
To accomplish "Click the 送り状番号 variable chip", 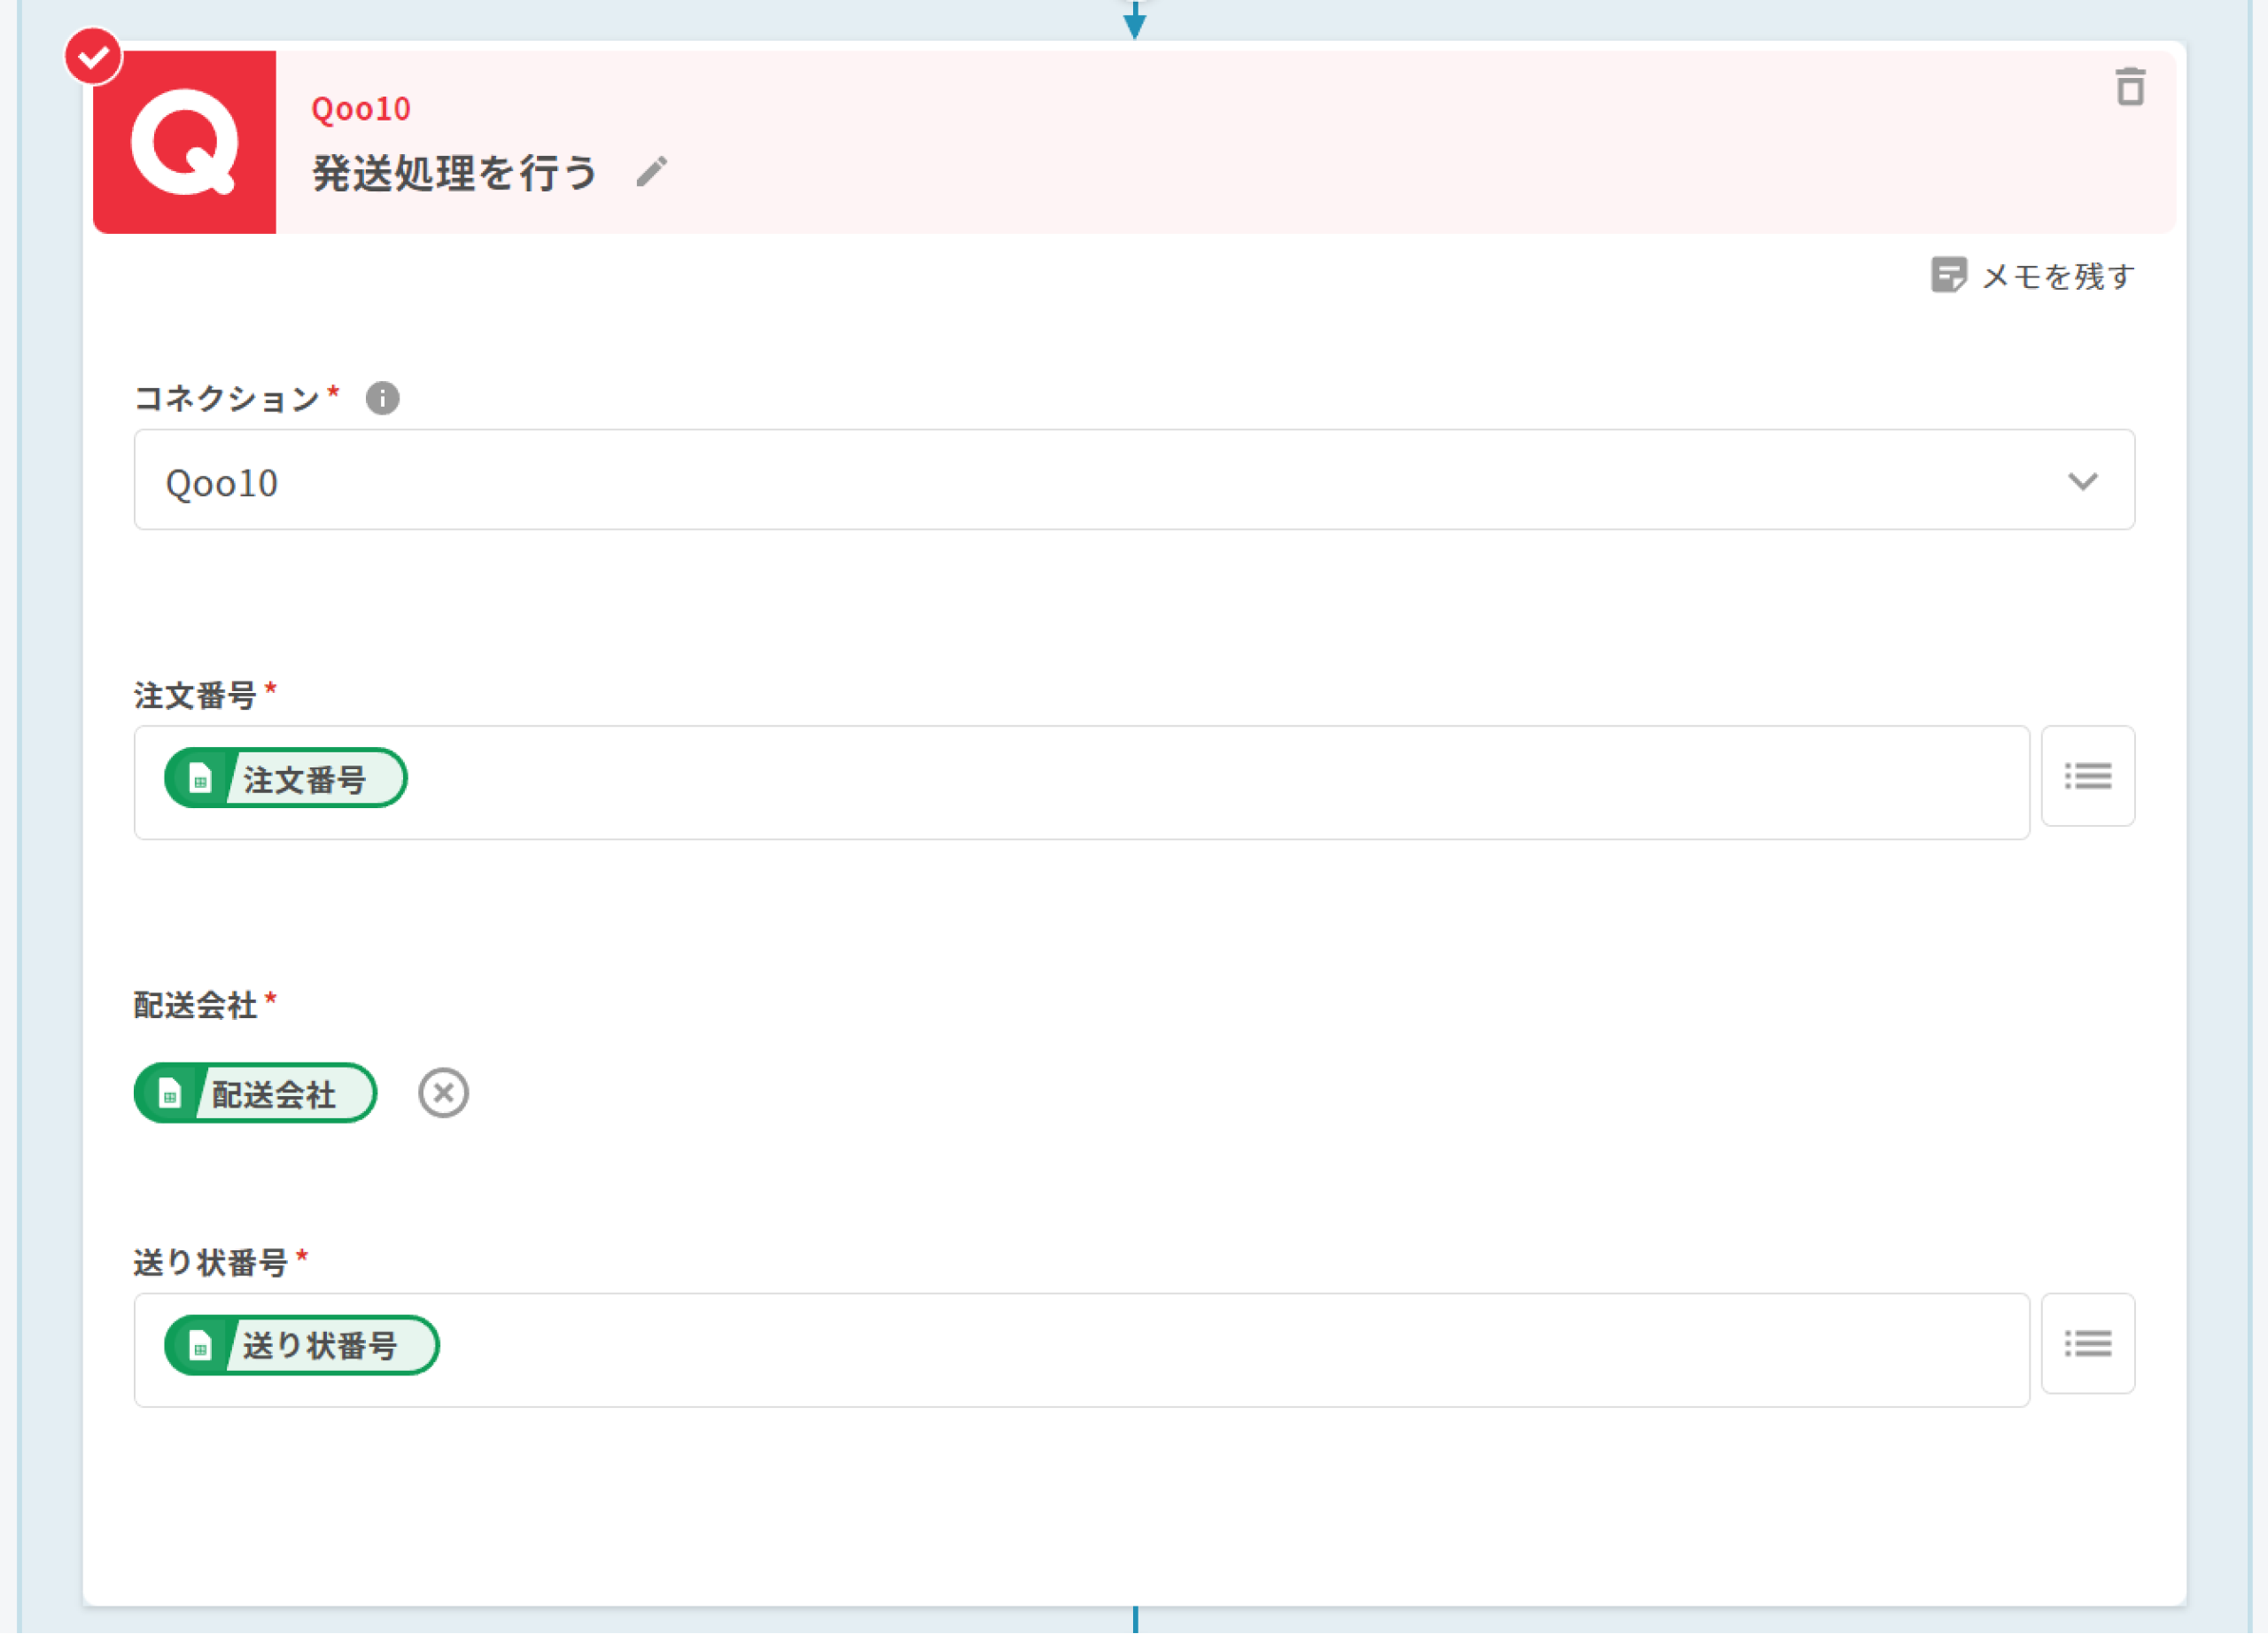I will [x=302, y=1345].
